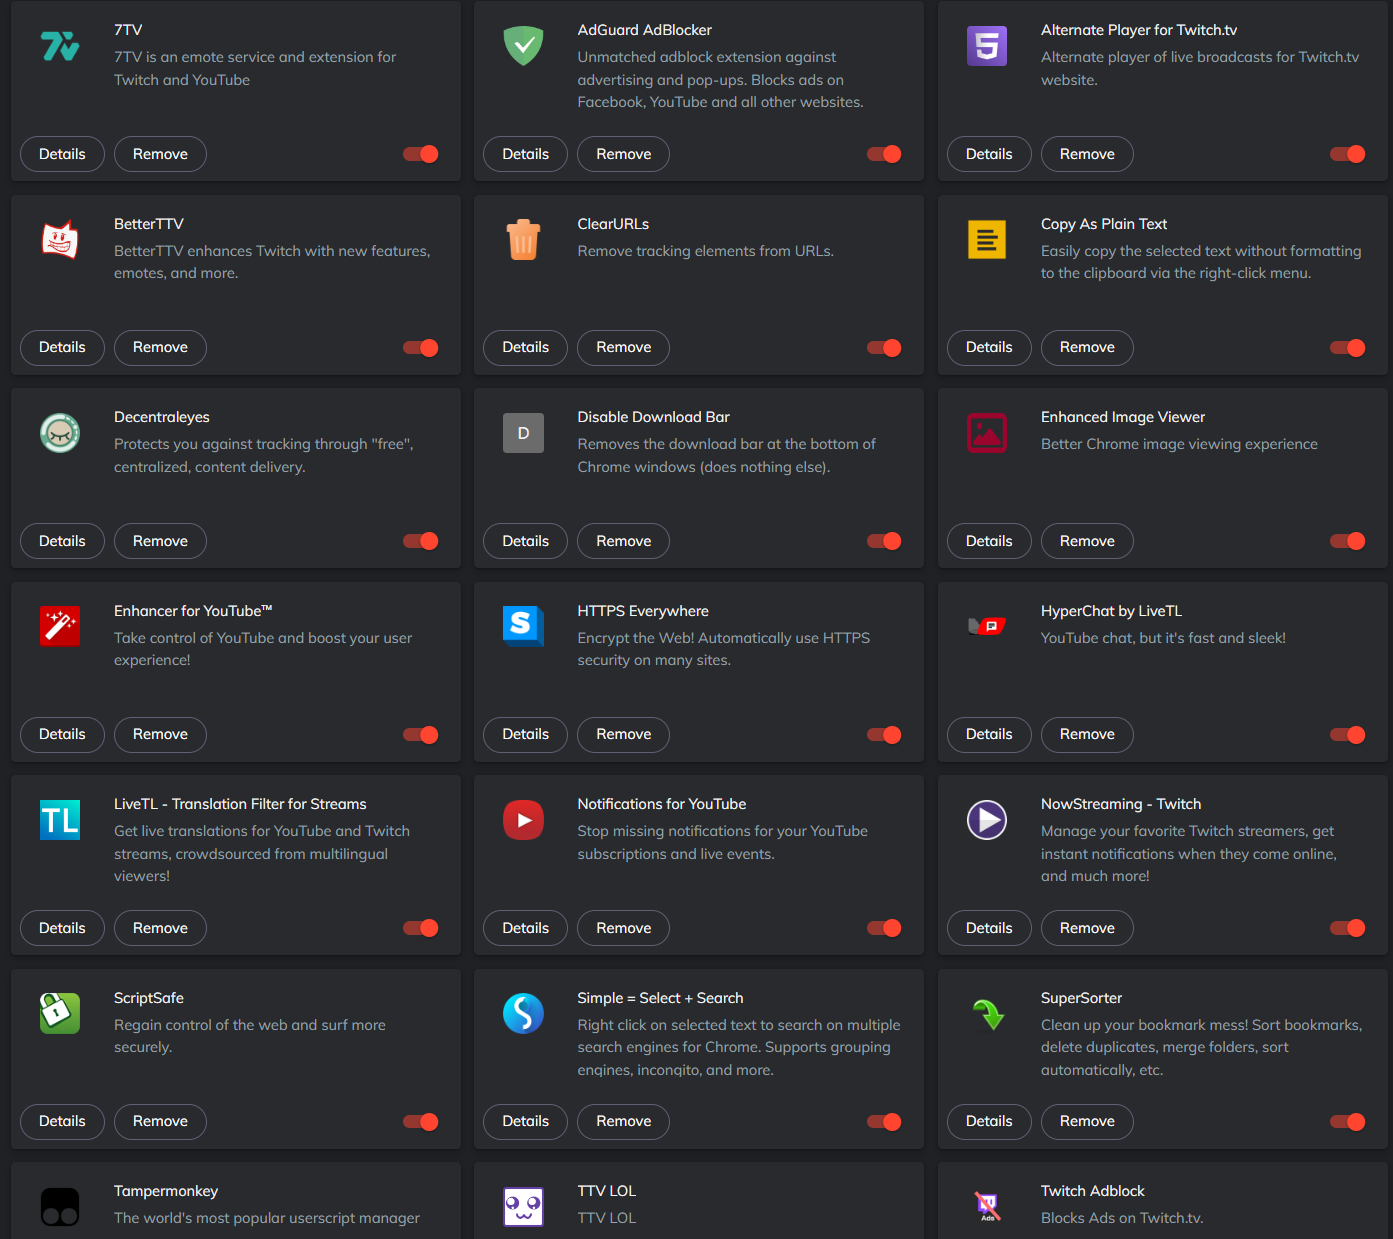Screen dimensions: 1393x1239
Task: Switch off Copy As Plain Text
Action: tap(1348, 348)
